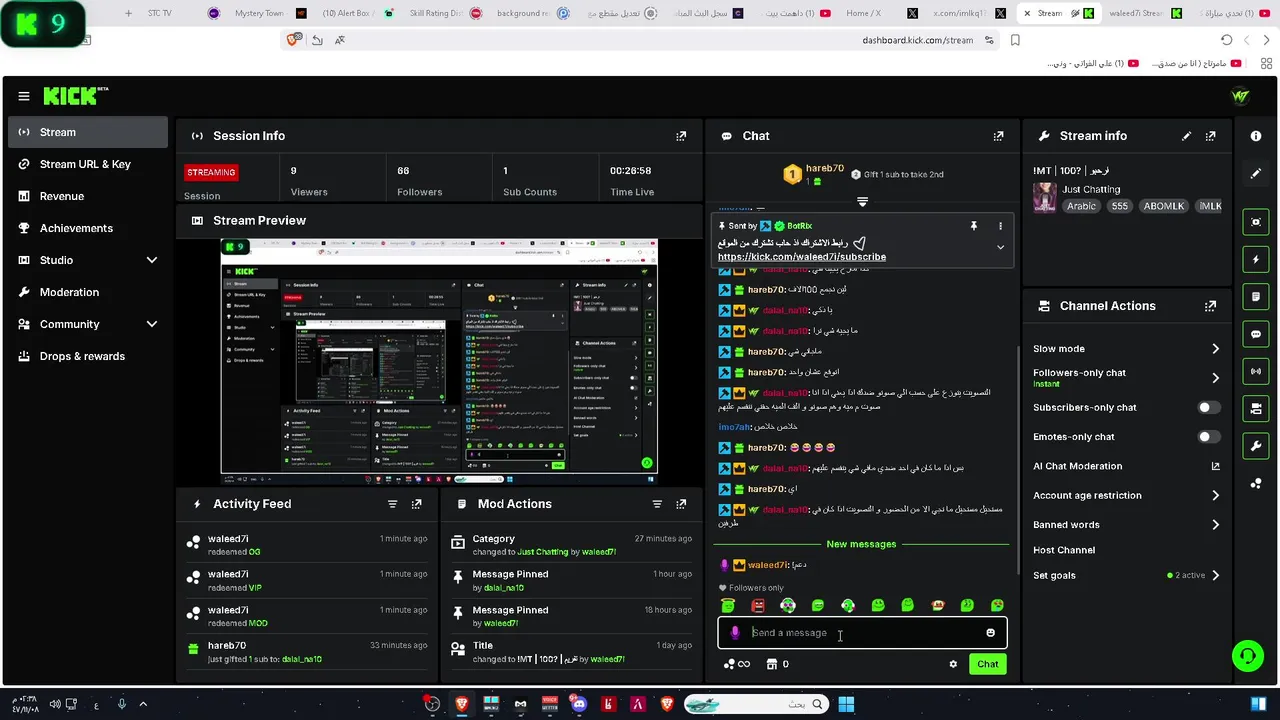This screenshot has height=720, width=1280.
Task: Expand Slow mode options
Action: point(1216,349)
